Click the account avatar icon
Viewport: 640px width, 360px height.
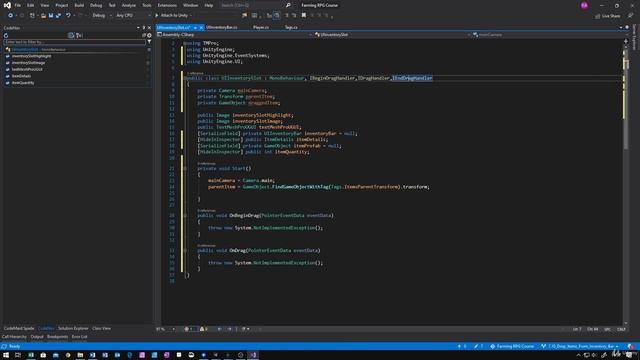584,5
